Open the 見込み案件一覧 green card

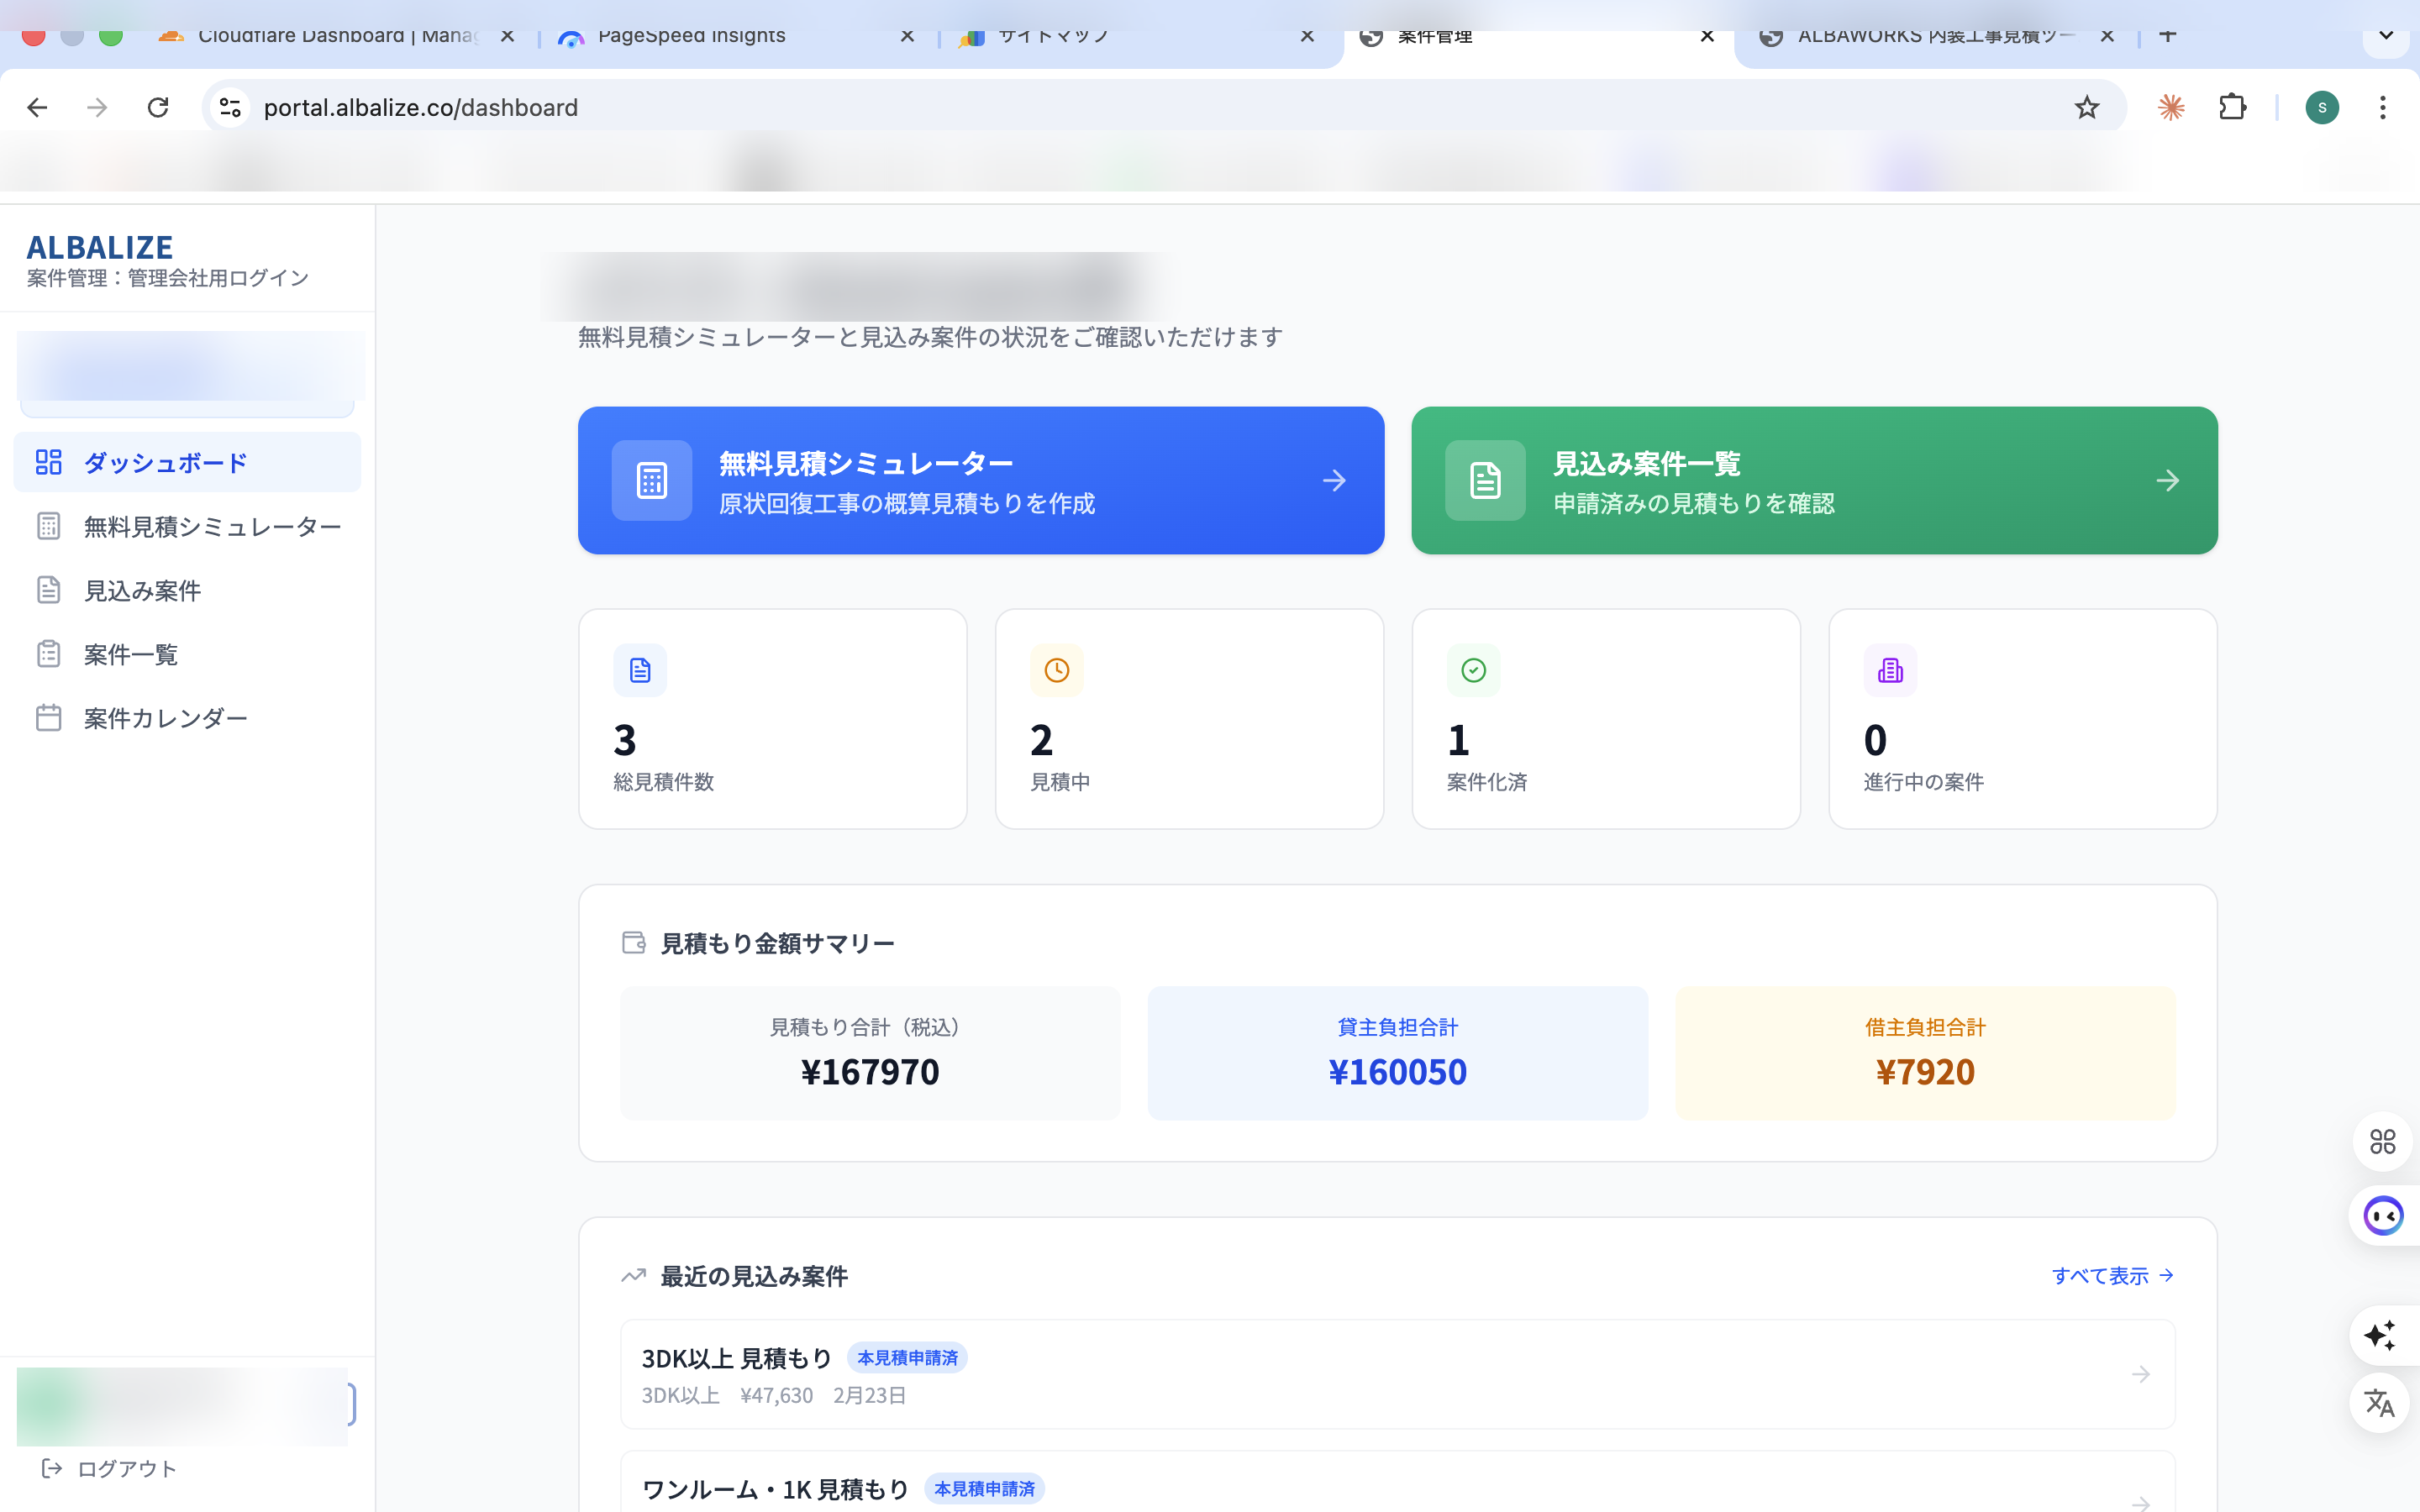[1814, 480]
